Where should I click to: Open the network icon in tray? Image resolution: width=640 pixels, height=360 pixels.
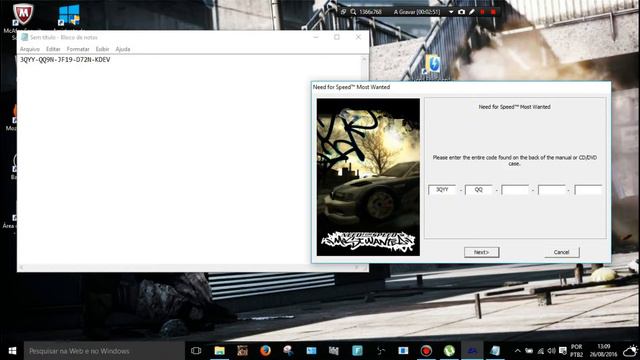pos(540,351)
